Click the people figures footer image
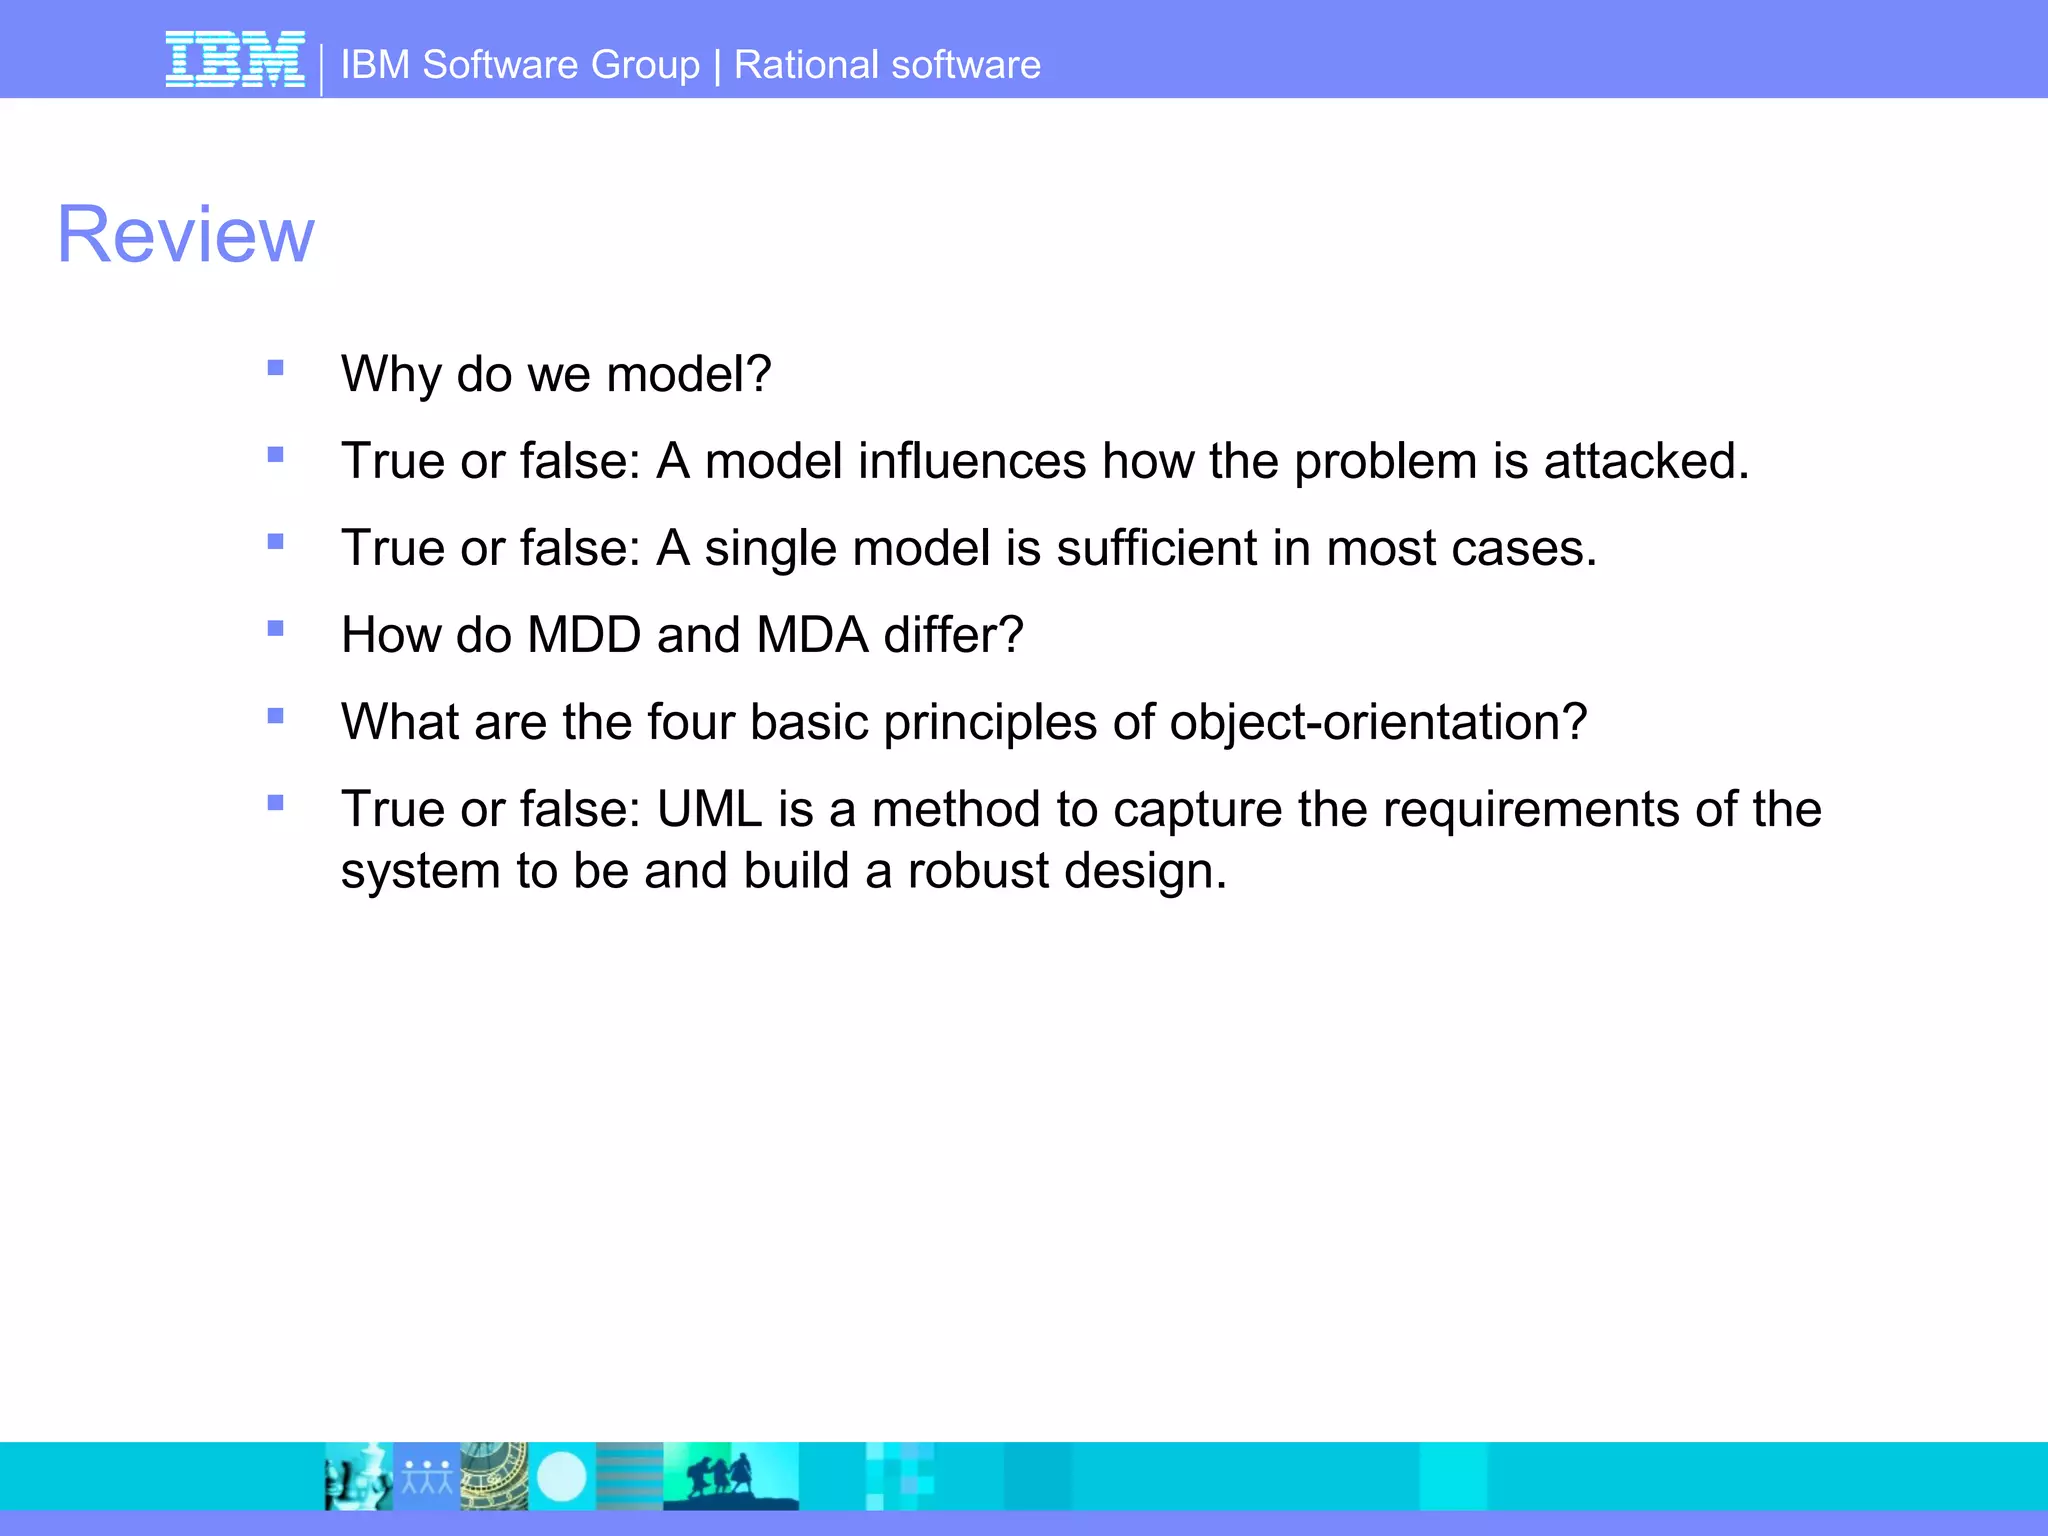Image resolution: width=2048 pixels, height=1536 pixels. pos(427,1476)
